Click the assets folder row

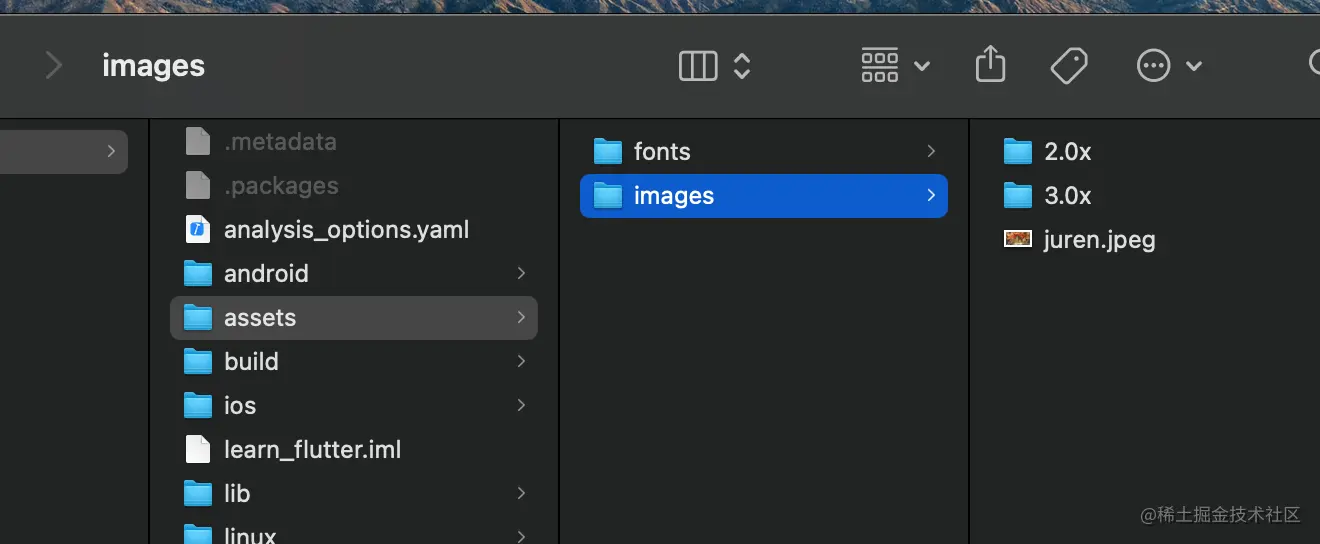coord(354,318)
